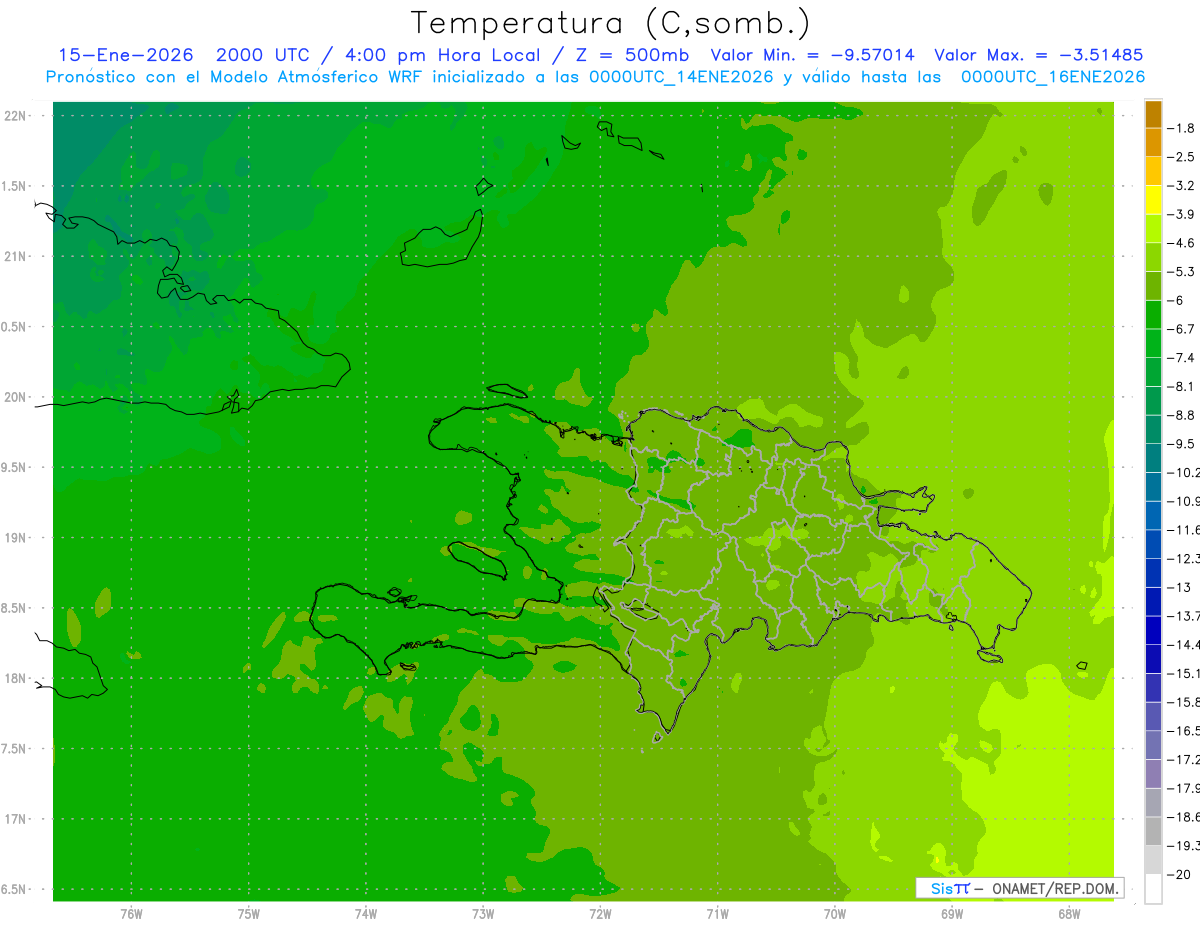Click the longitude label "68W"

1068,915
